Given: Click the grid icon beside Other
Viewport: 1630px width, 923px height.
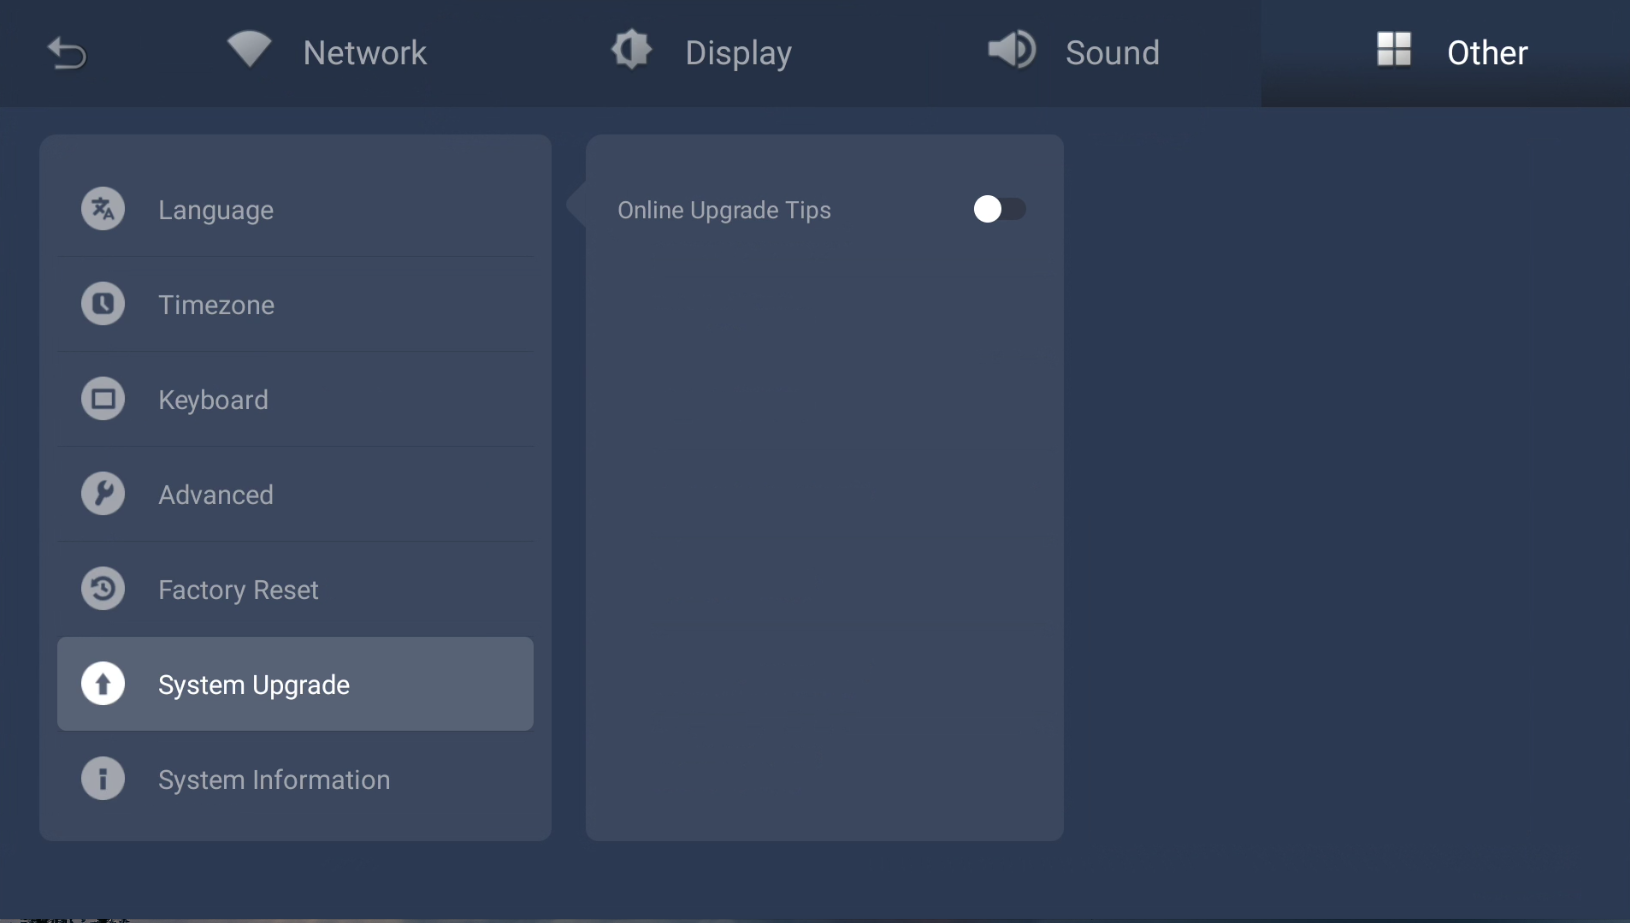Looking at the screenshot, I should point(1393,49).
